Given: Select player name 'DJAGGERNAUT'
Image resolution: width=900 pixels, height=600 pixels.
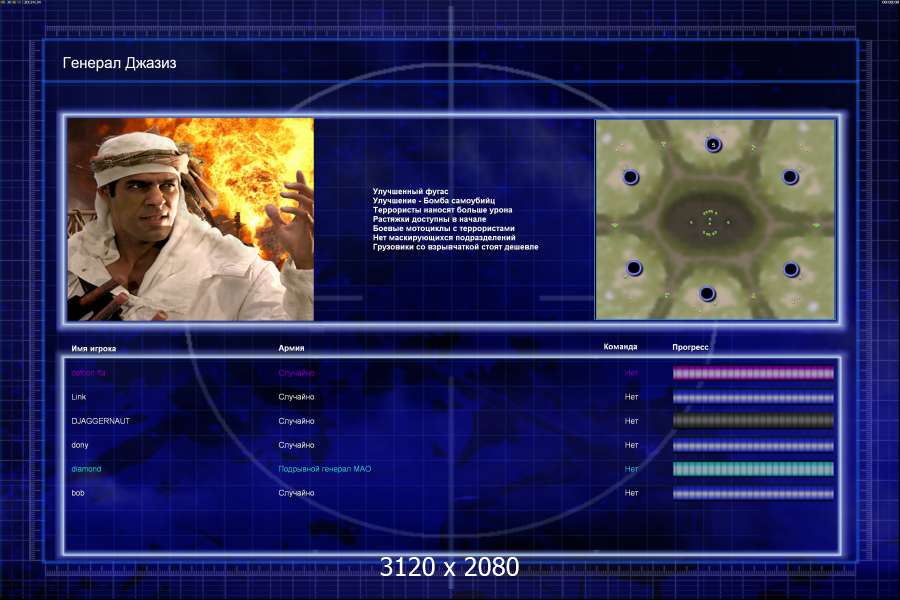Looking at the screenshot, I should pyautogui.click(x=100, y=421).
